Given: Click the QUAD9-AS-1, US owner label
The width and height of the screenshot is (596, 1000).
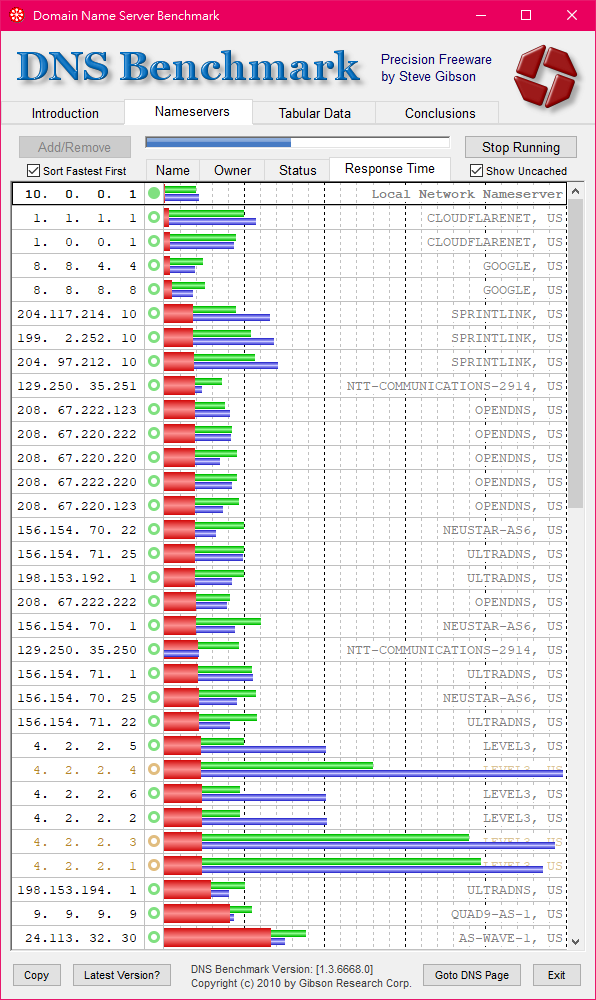Looking at the screenshot, I should tap(507, 914).
